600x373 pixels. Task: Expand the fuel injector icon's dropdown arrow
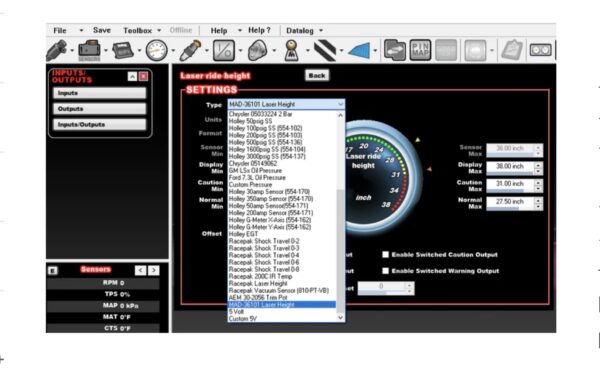coord(72,50)
